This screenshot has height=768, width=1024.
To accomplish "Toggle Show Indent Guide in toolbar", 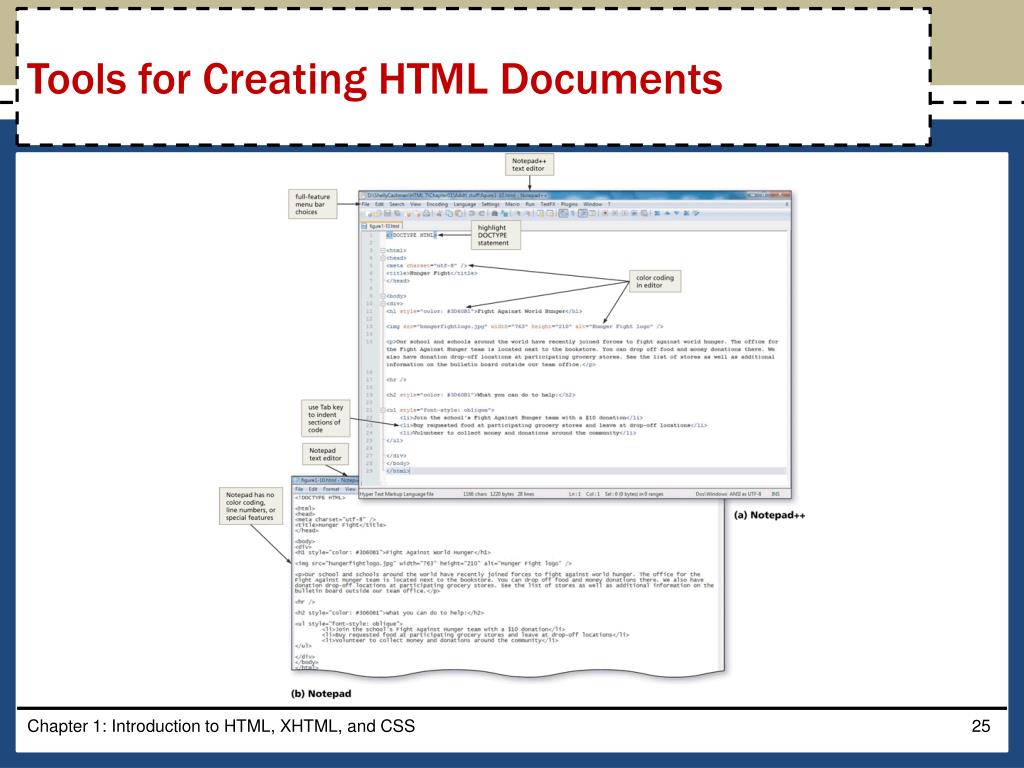I will pos(583,213).
